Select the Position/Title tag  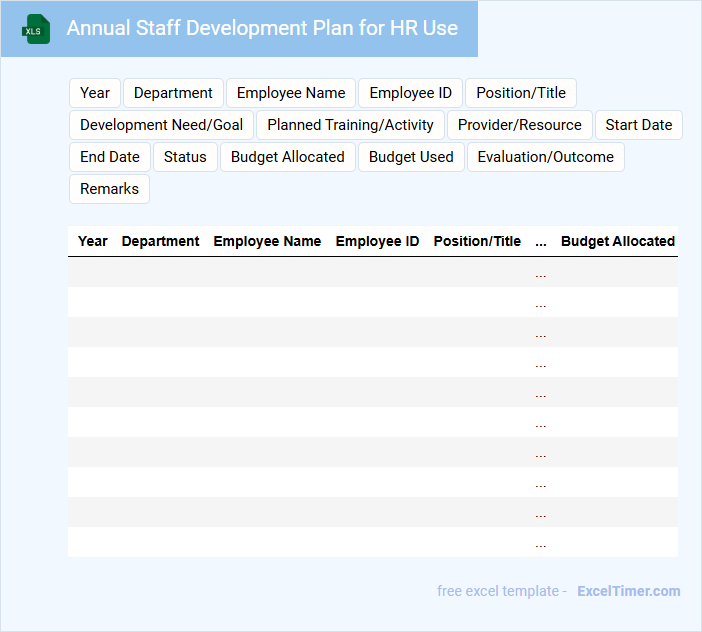[x=520, y=93]
